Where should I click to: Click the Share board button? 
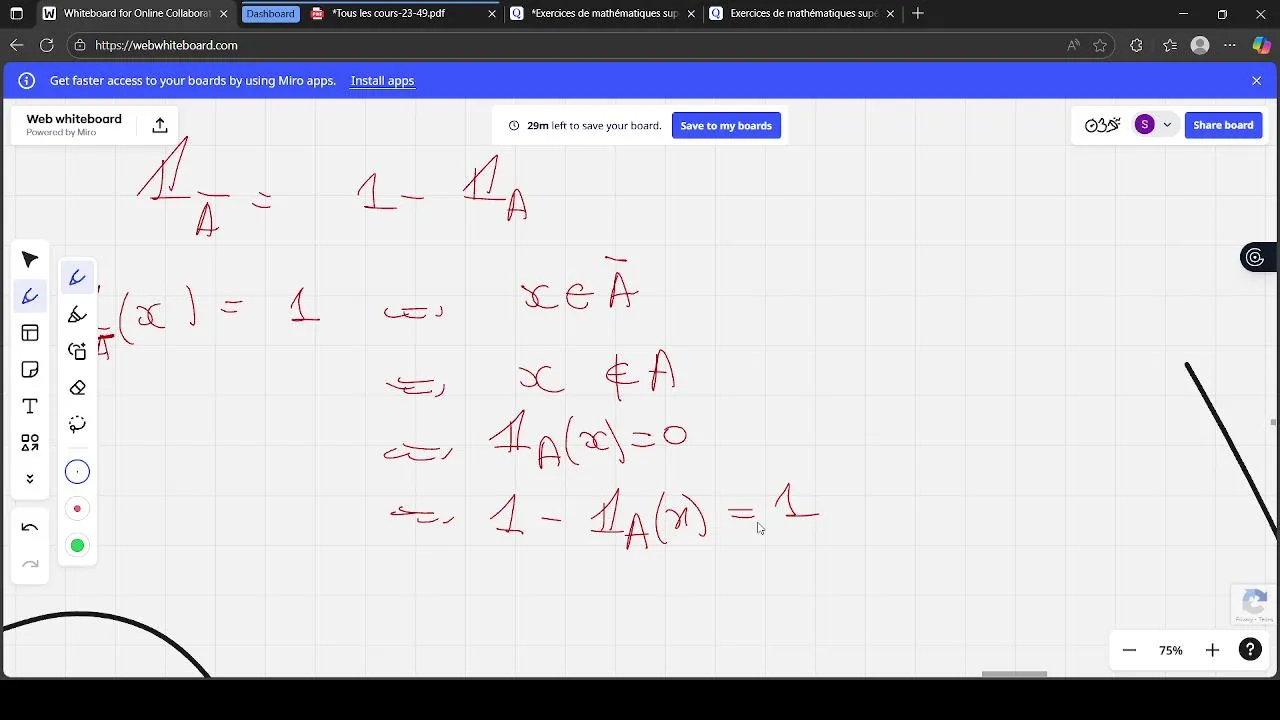coord(1223,125)
